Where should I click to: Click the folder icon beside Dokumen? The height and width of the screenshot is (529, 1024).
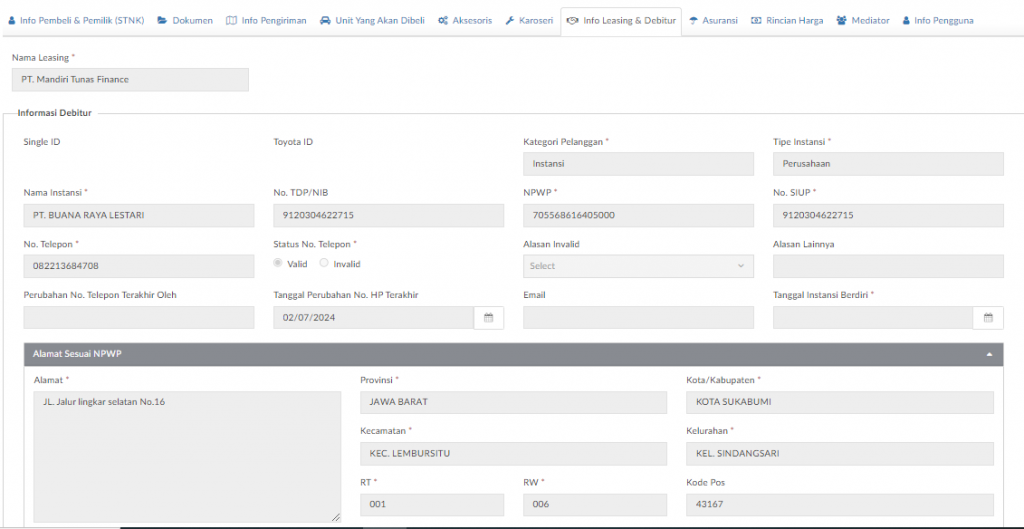click(x=162, y=20)
